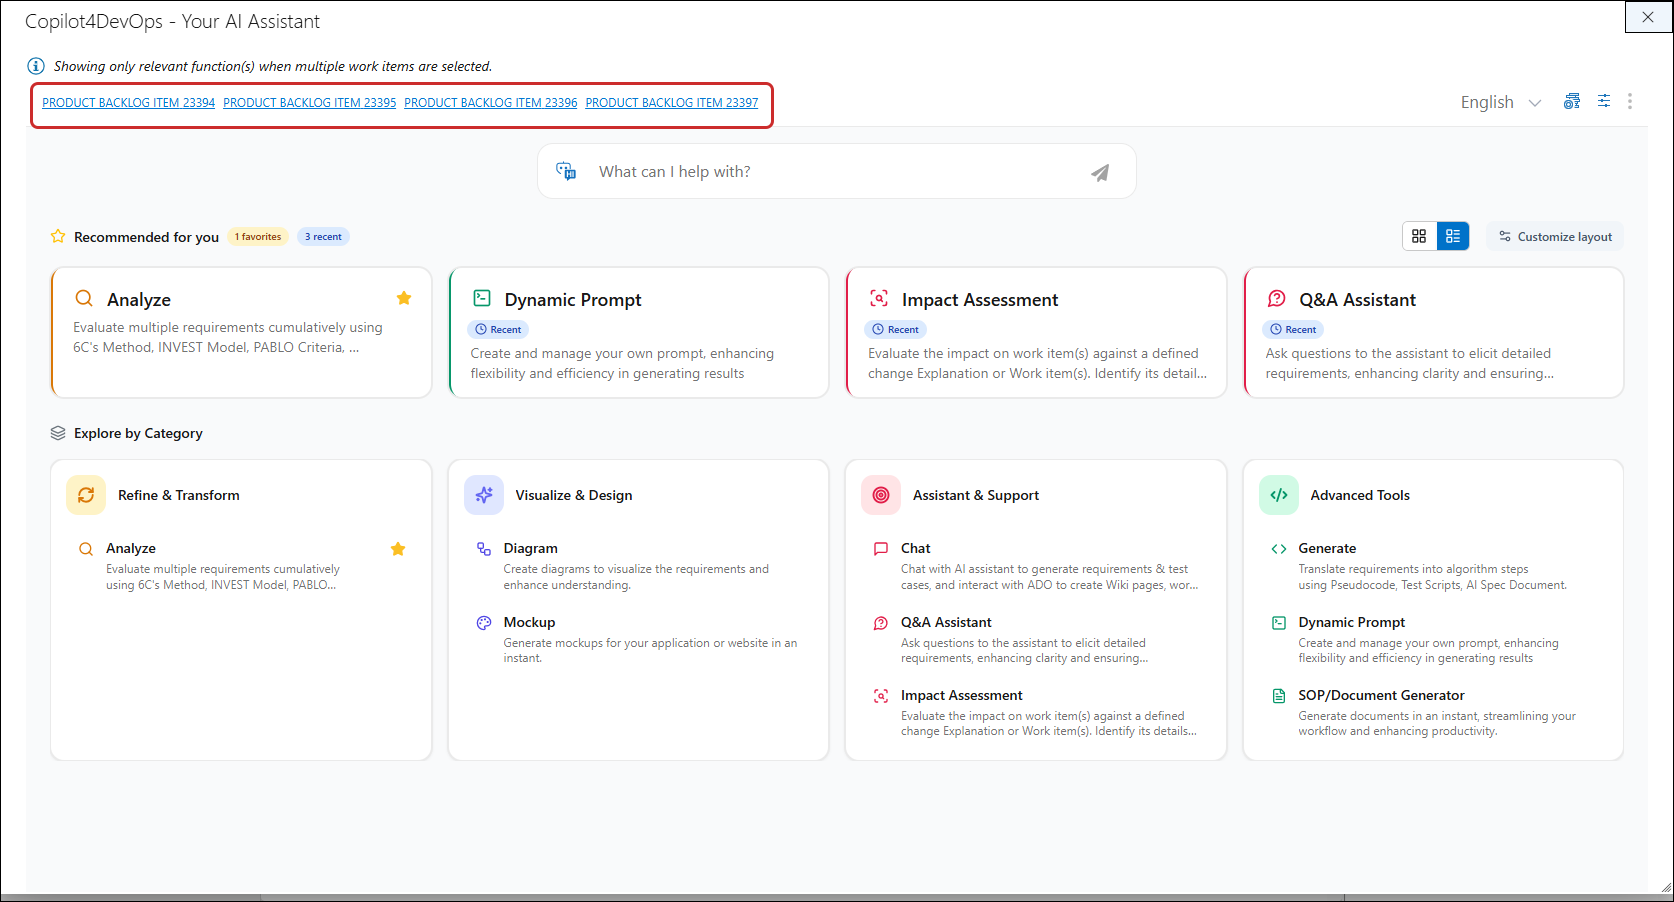Screen dimensions: 1674x902
Task: Click the chat icon in the prompt box
Action: 566,171
